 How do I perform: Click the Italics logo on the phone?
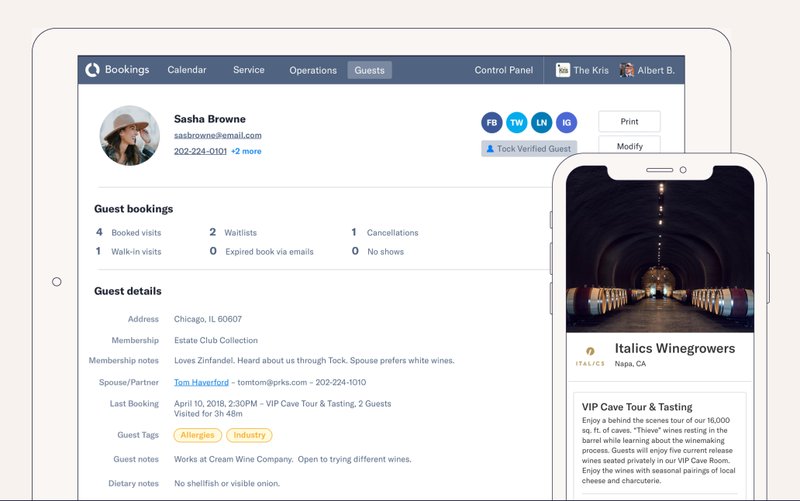coord(590,356)
